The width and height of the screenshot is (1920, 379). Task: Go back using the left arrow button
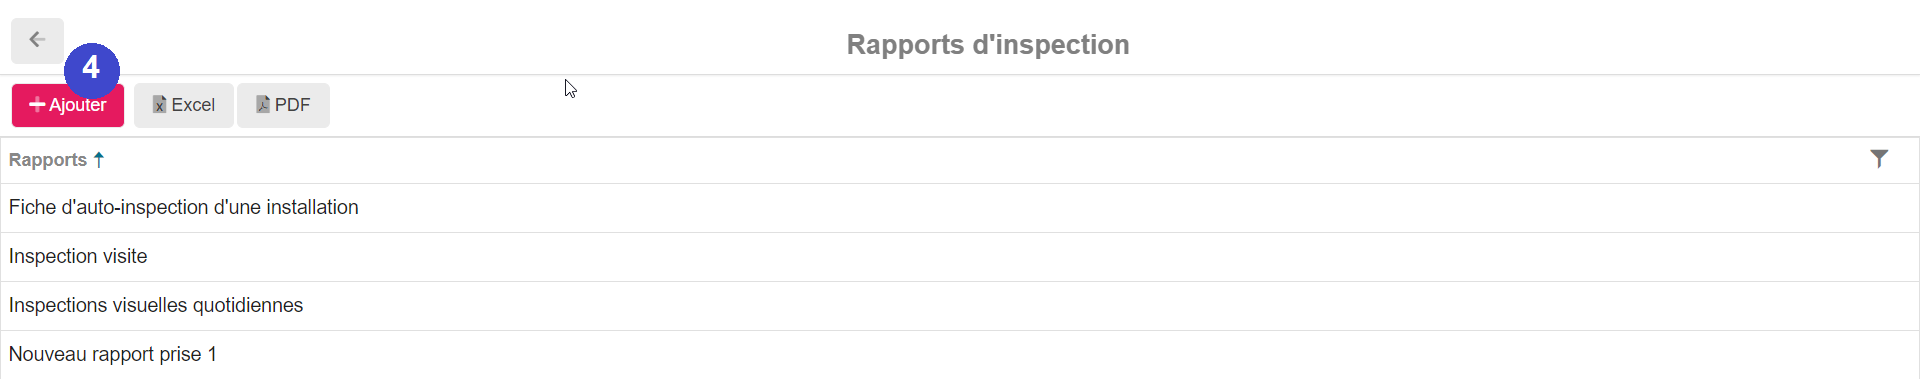tap(37, 40)
